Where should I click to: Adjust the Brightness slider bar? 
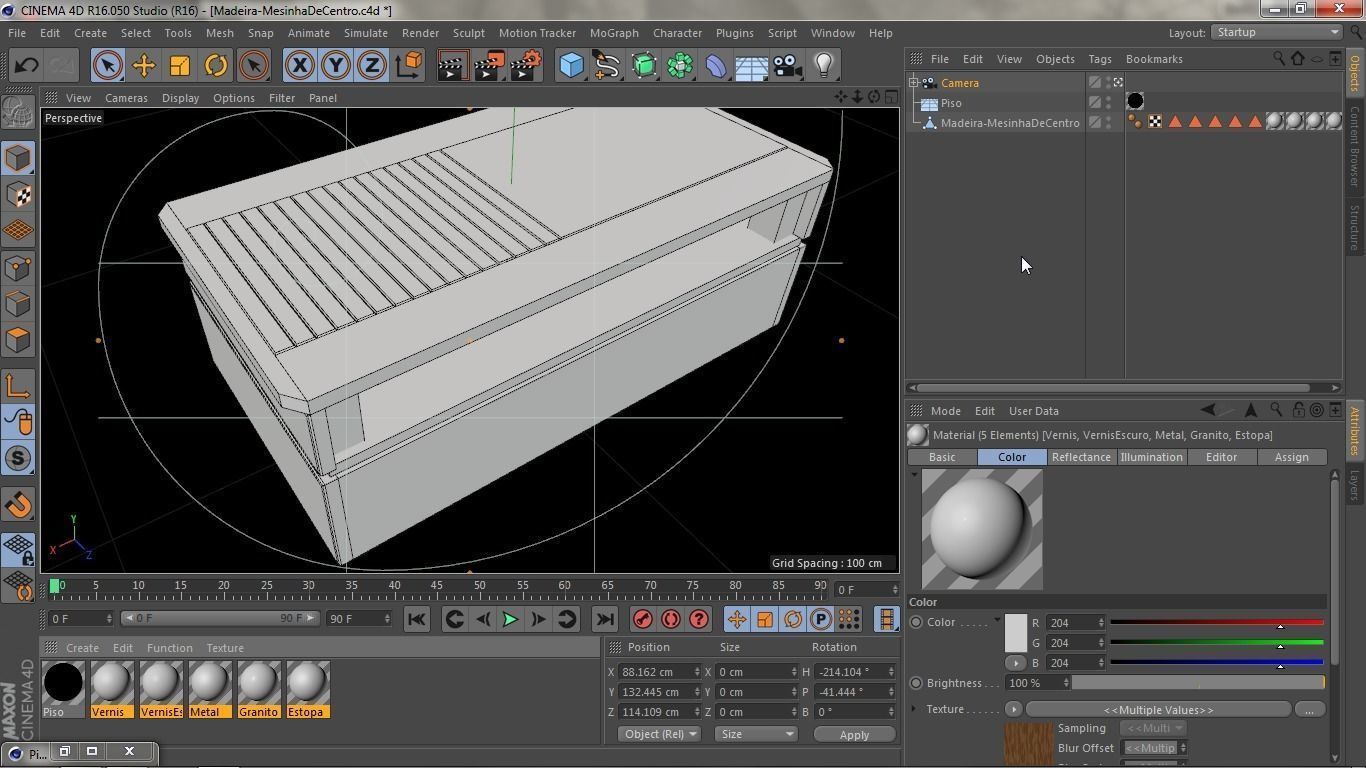pos(1198,683)
